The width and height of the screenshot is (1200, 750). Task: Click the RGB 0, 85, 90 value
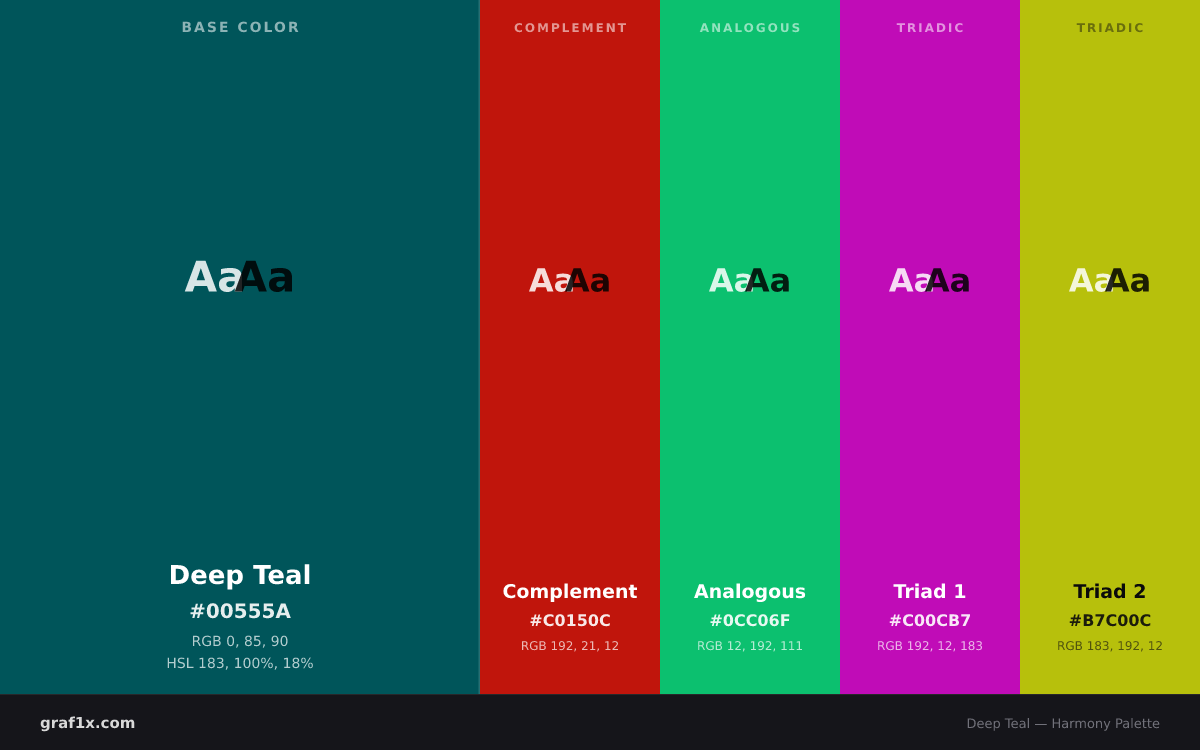(240, 642)
